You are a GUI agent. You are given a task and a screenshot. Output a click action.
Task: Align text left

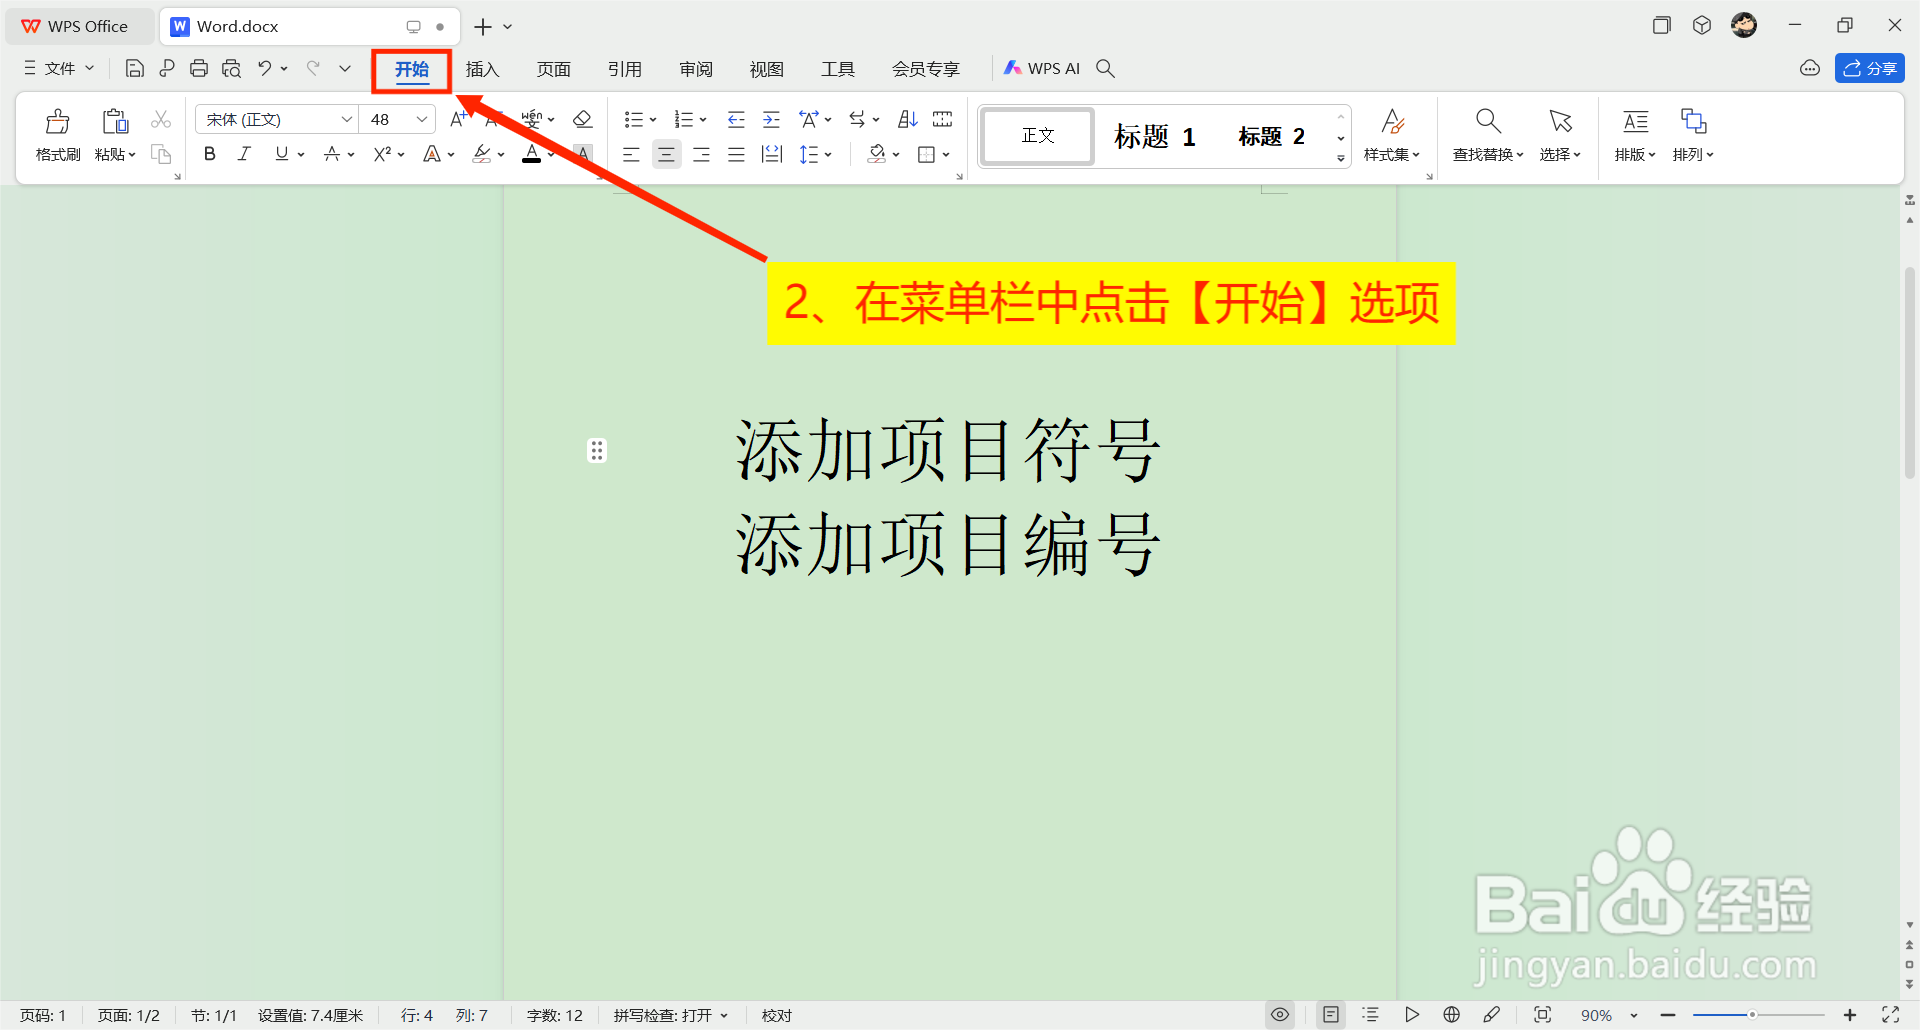[x=631, y=154]
